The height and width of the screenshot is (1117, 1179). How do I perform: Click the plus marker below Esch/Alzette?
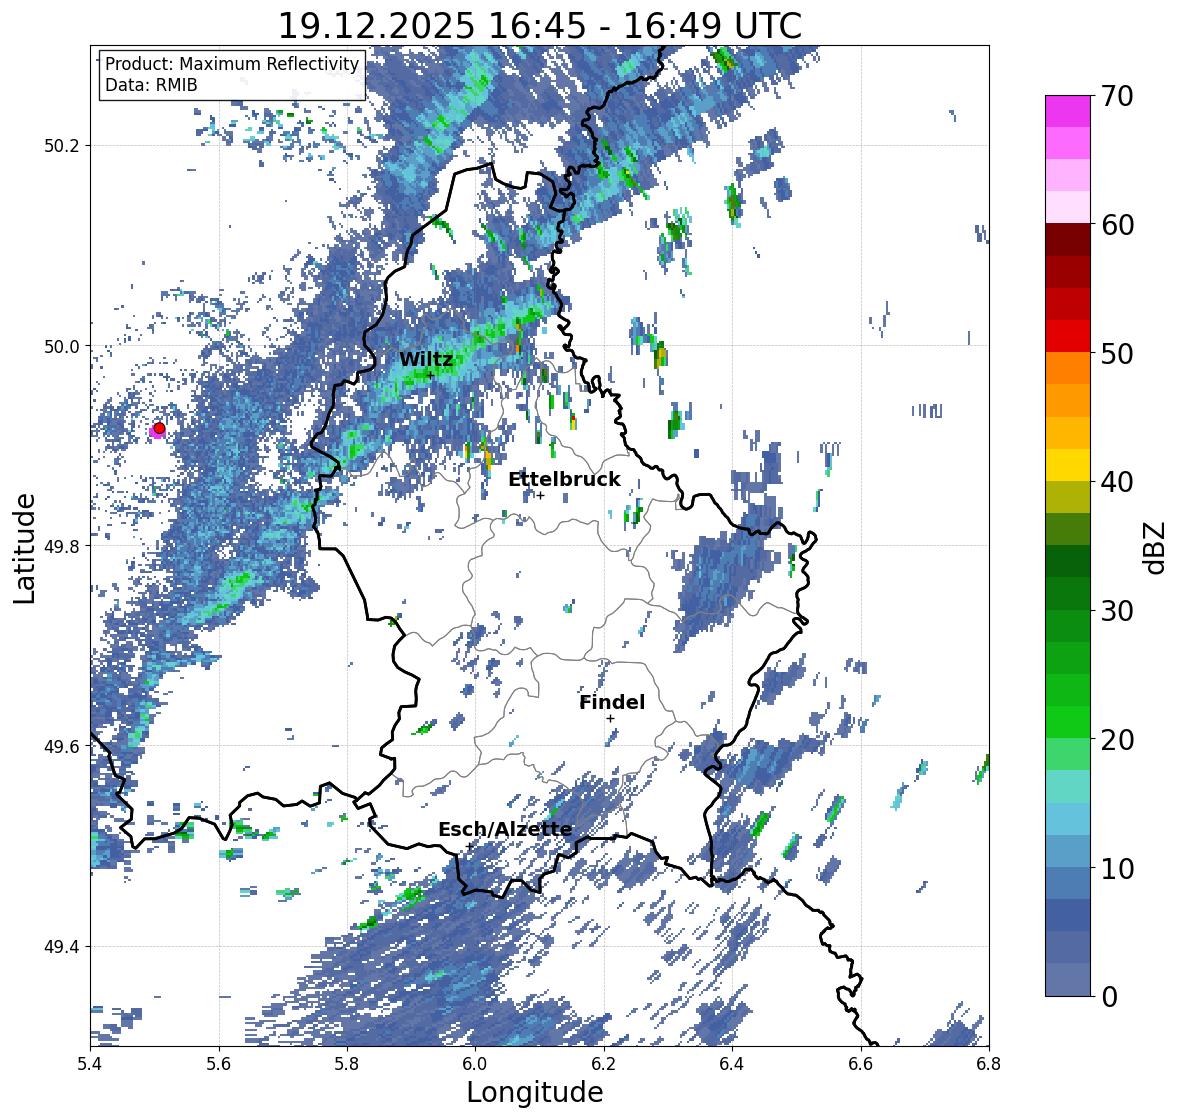(469, 846)
